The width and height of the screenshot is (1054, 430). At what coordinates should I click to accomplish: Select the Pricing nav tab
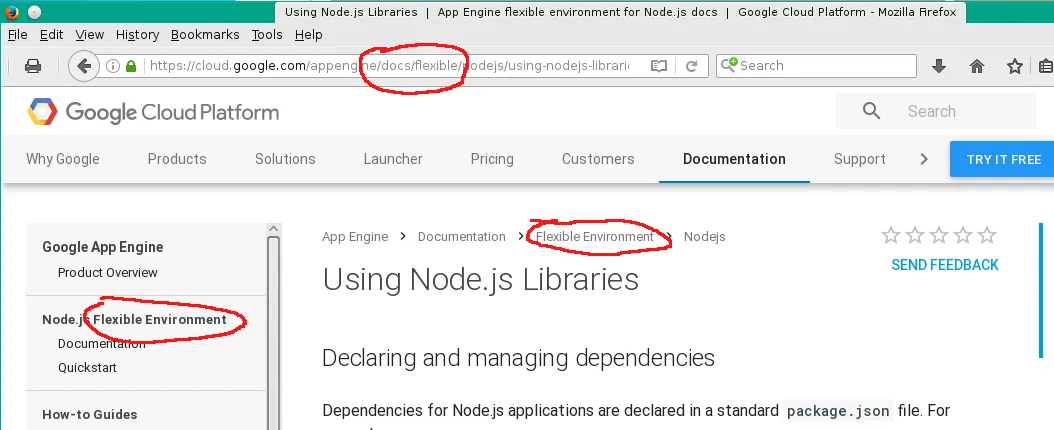(492, 159)
